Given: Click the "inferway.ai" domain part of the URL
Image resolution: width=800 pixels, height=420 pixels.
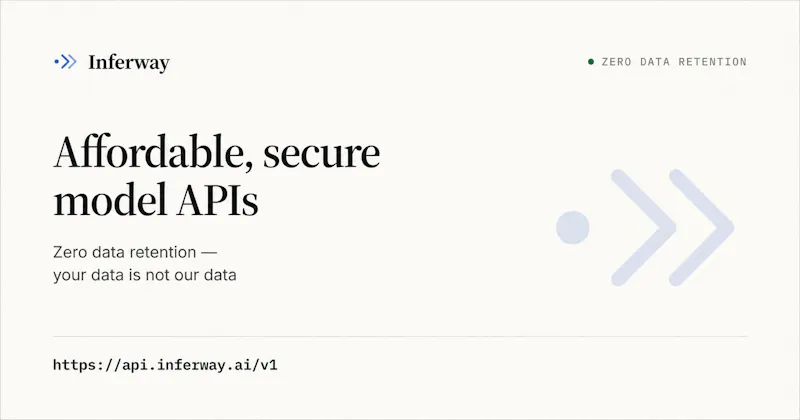Looking at the screenshot, I should pyautogui.click(x=203, y=365).
